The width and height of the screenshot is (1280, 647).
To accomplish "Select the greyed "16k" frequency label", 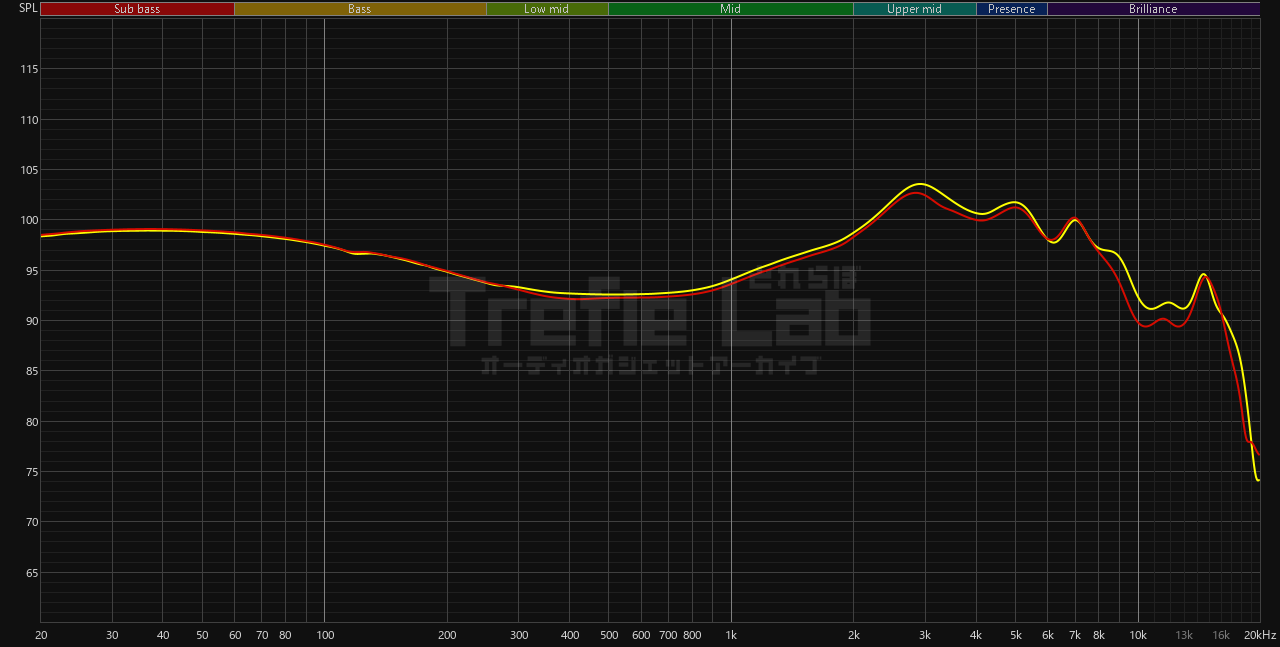I will (x=1221, y=635).
